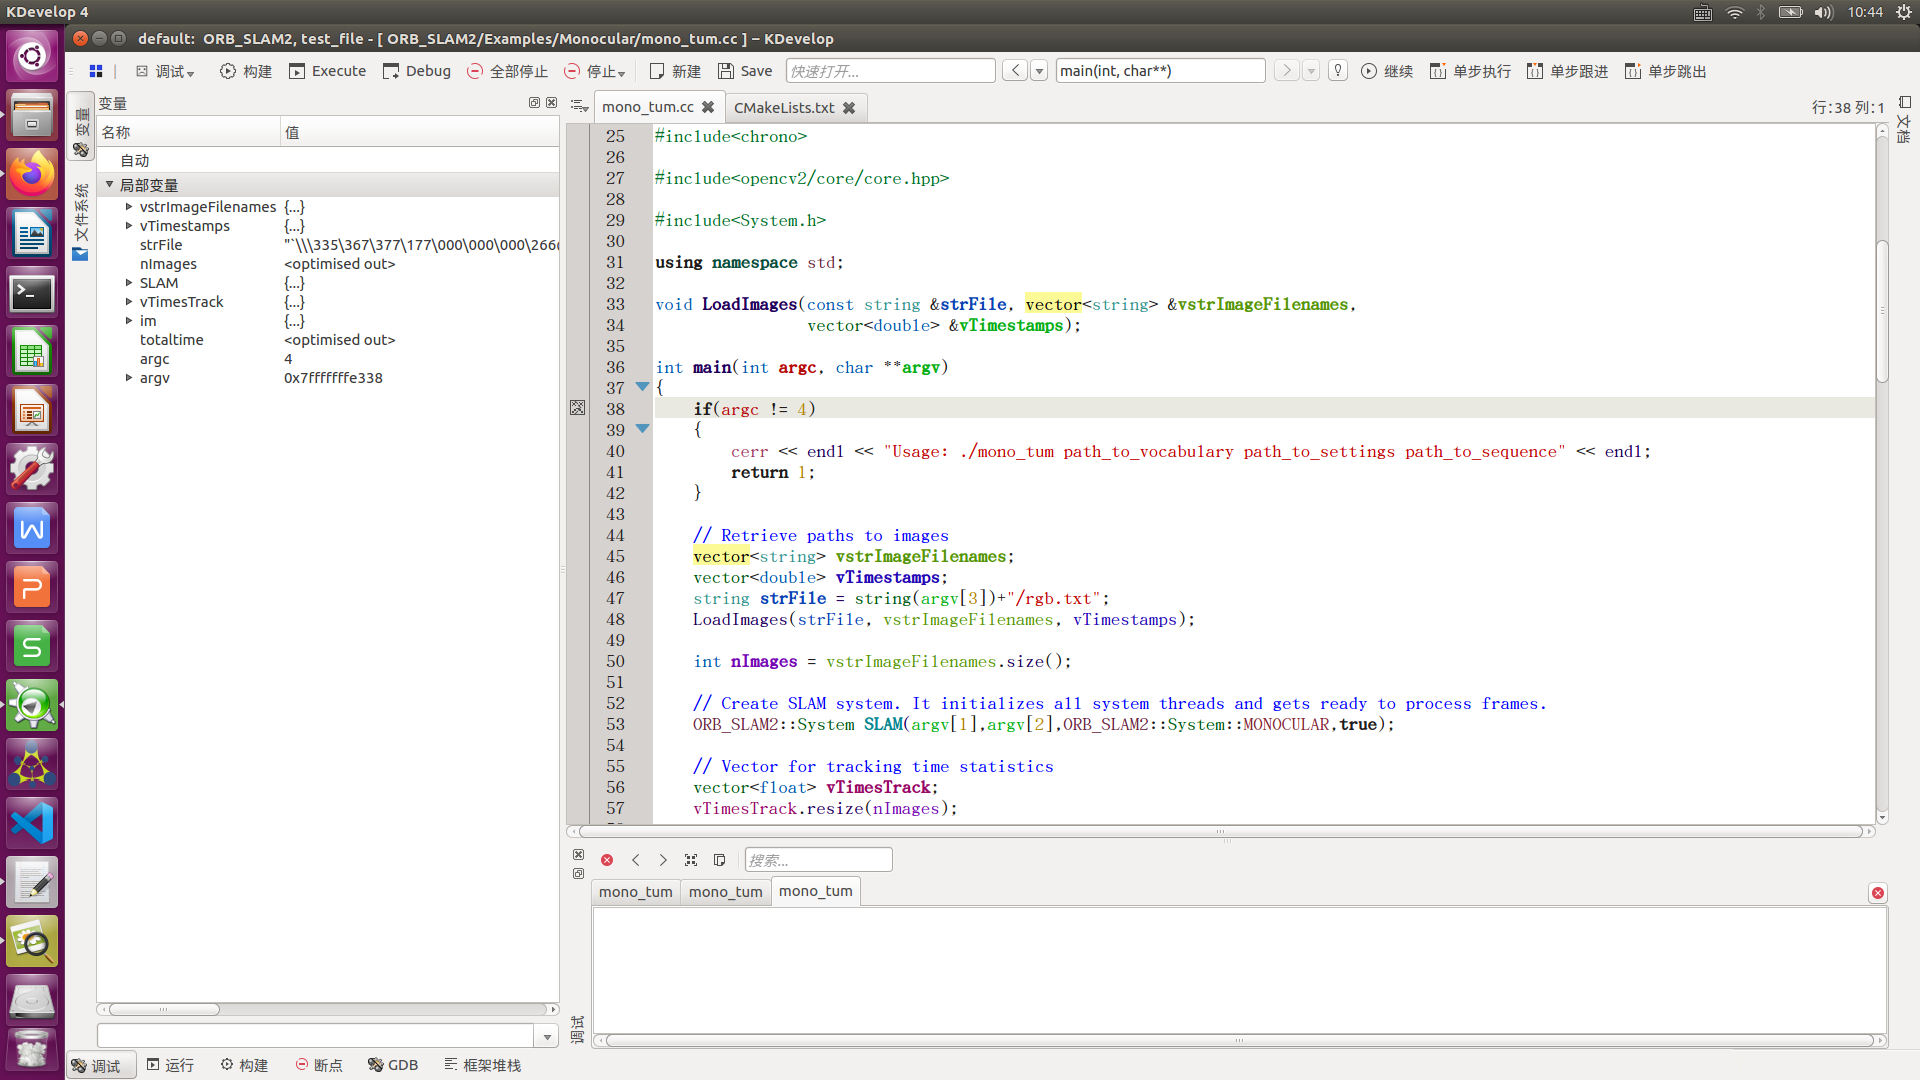Screen dimensions: 1920x1080
Task: Open the 停止 stop dropdown
Action: 595,71
